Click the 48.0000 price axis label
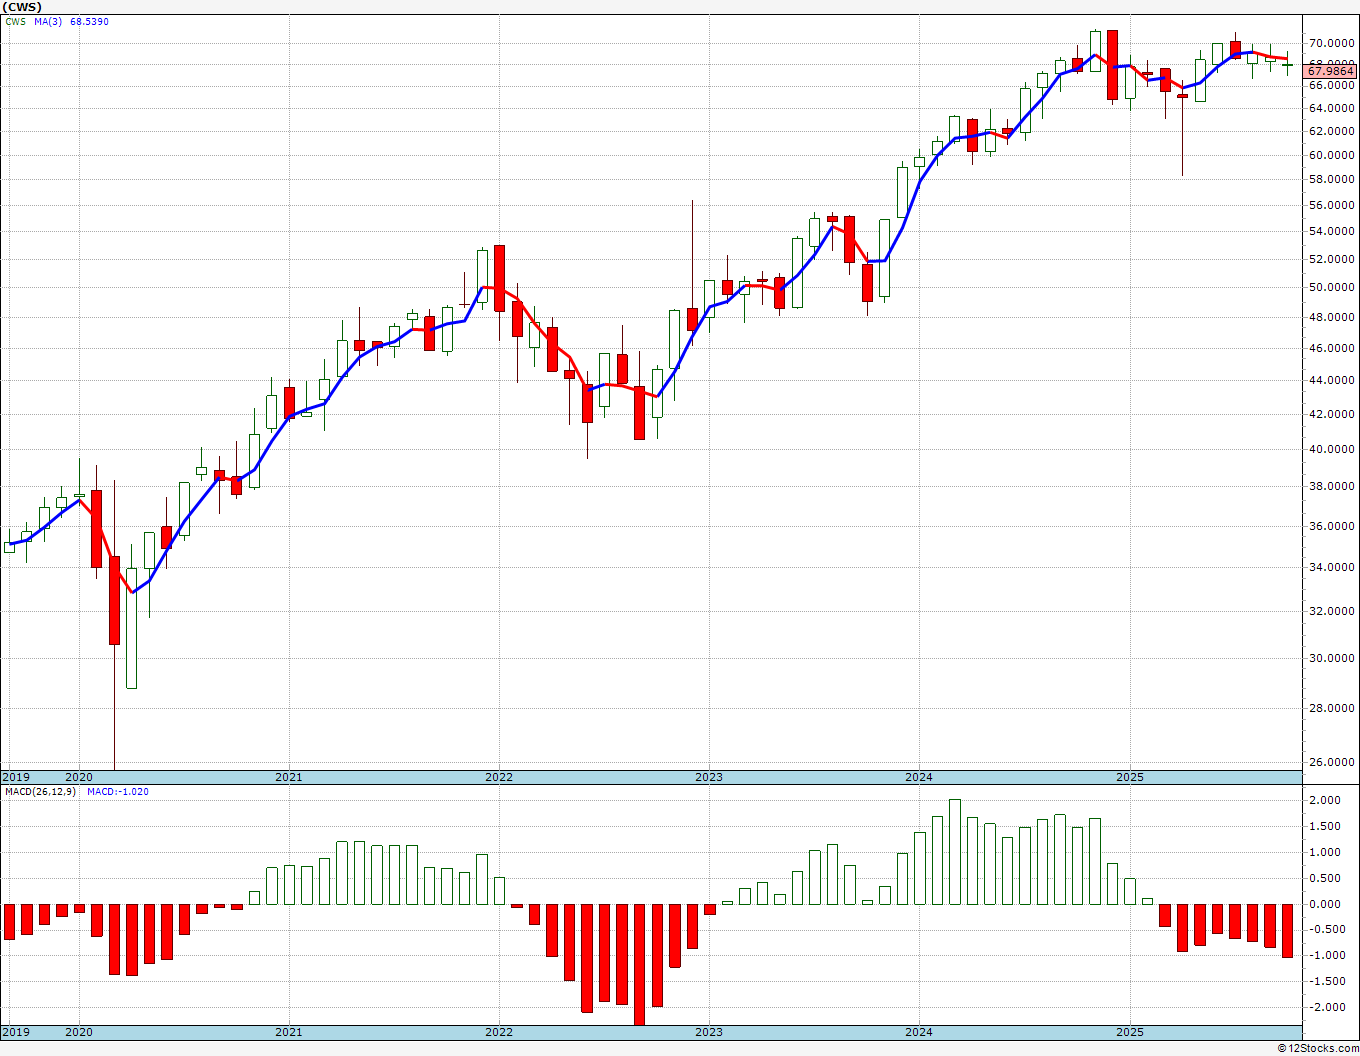The image size is (1360, 1056). click(1332, 318)
